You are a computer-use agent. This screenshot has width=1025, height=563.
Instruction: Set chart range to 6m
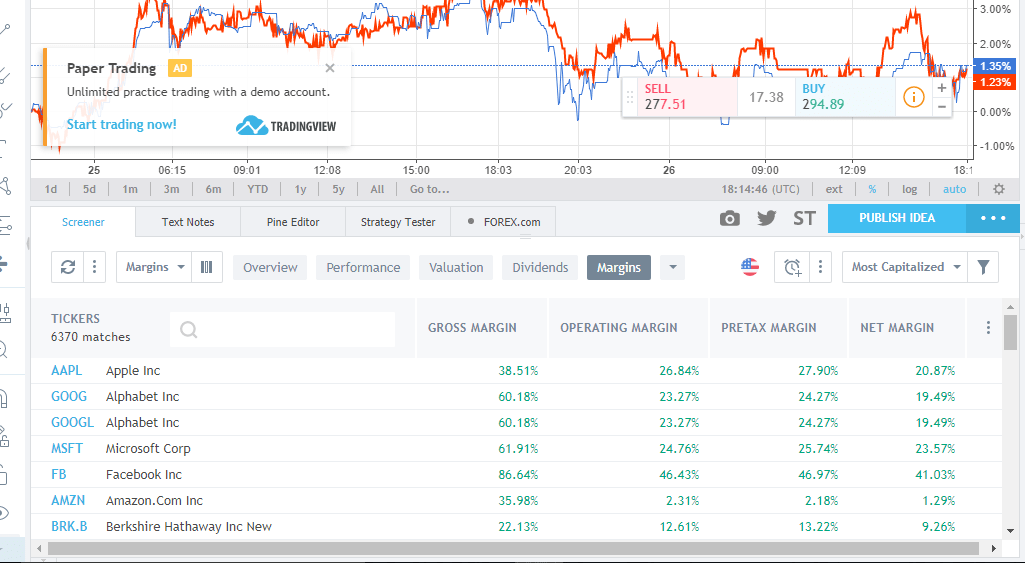(x=213, y=189)
